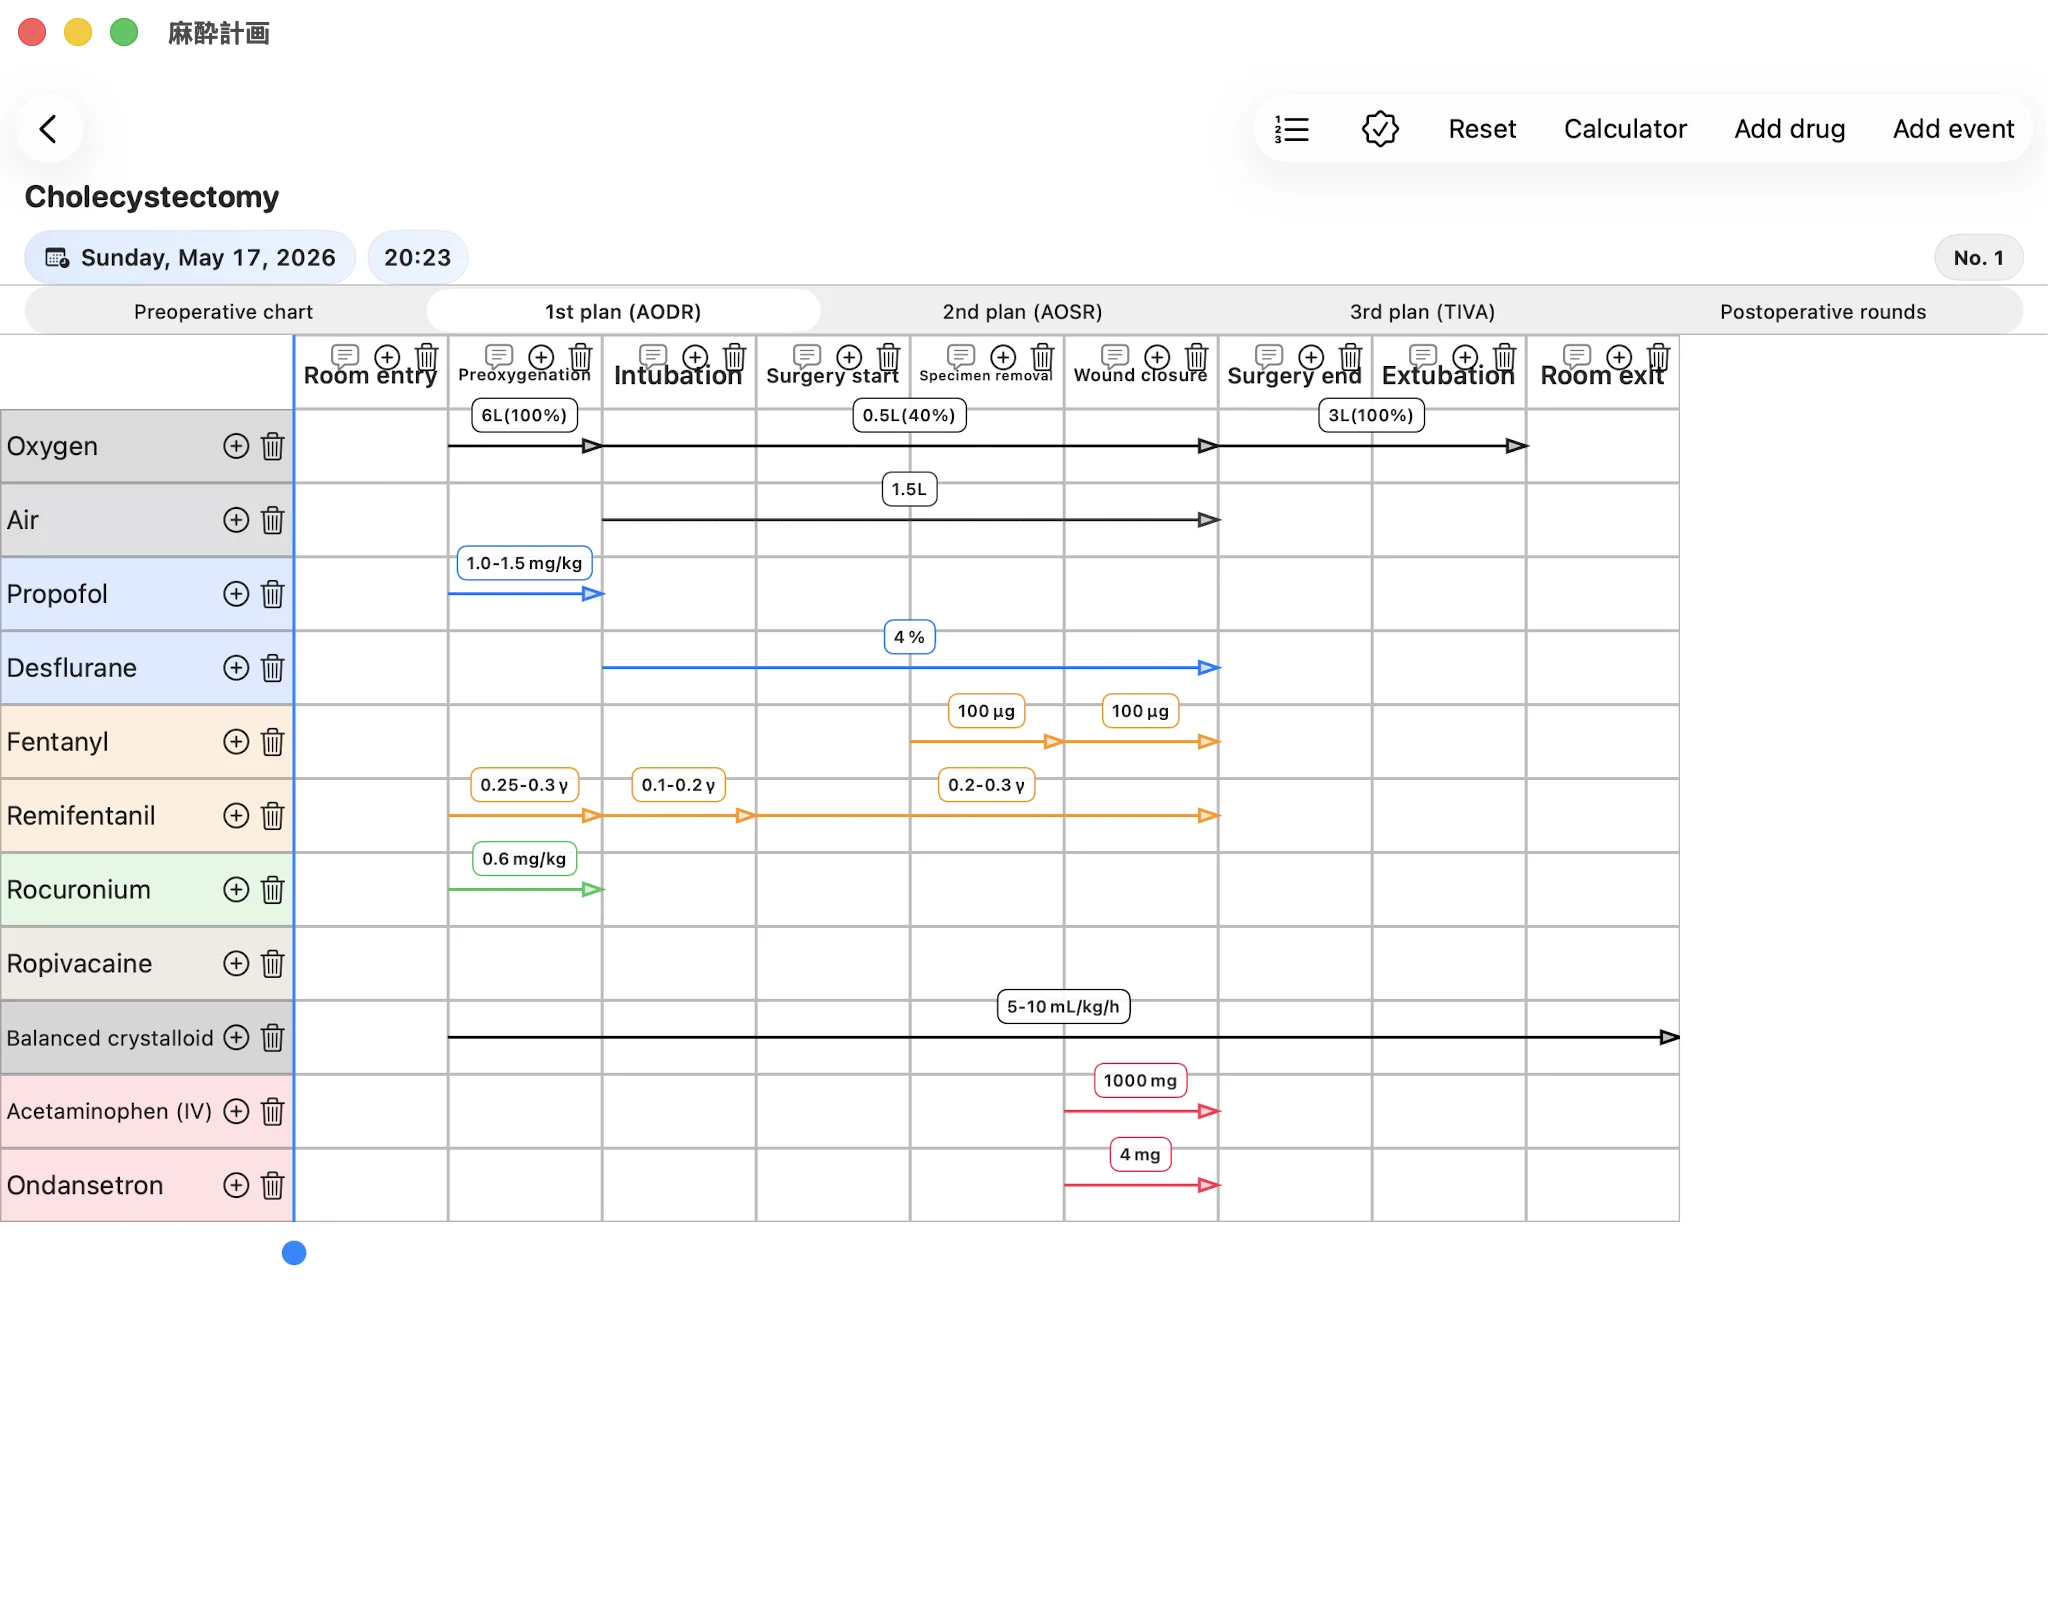Add event after Specimen removal column

[x=1003, y=357]
